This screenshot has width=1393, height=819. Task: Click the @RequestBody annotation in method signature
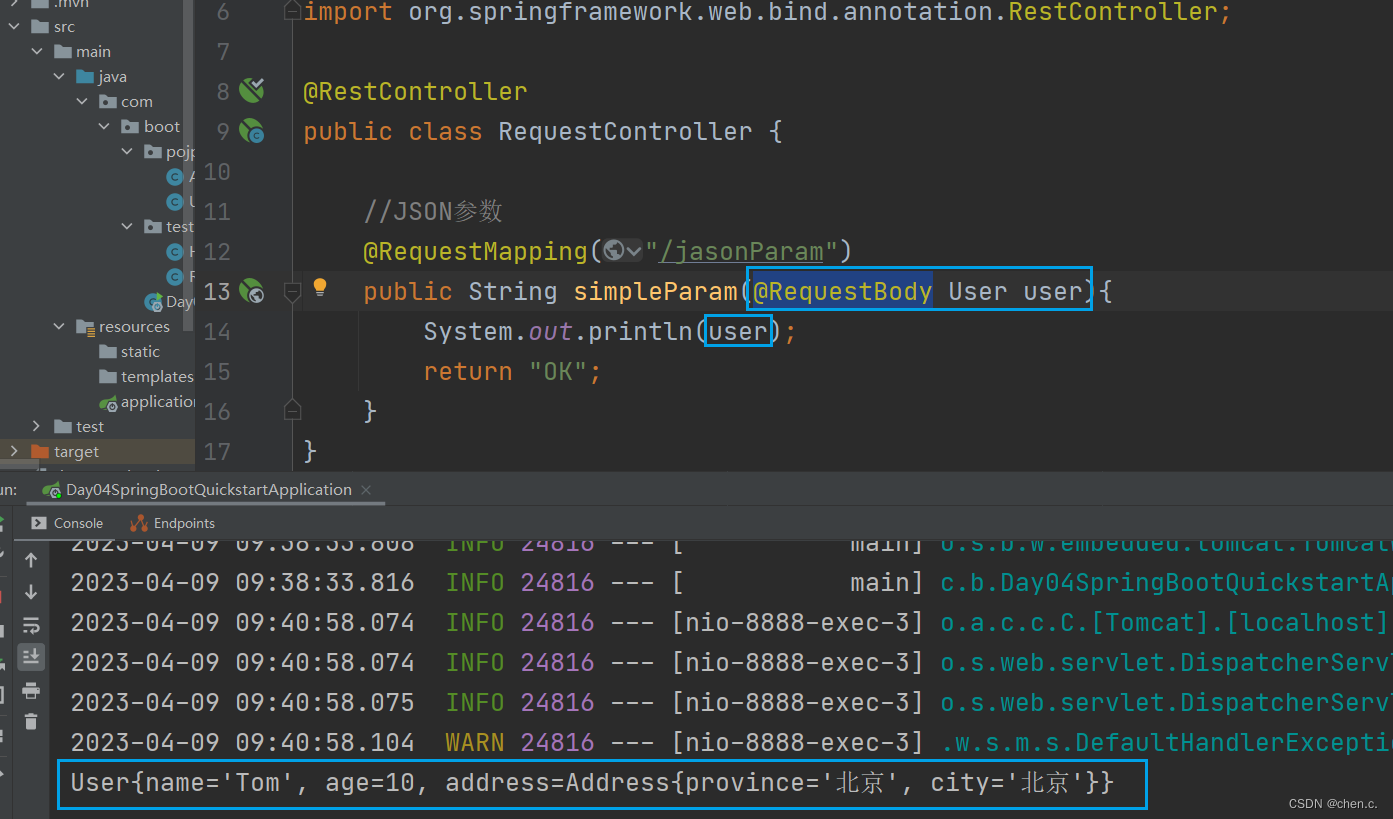[x=842, y=291]
